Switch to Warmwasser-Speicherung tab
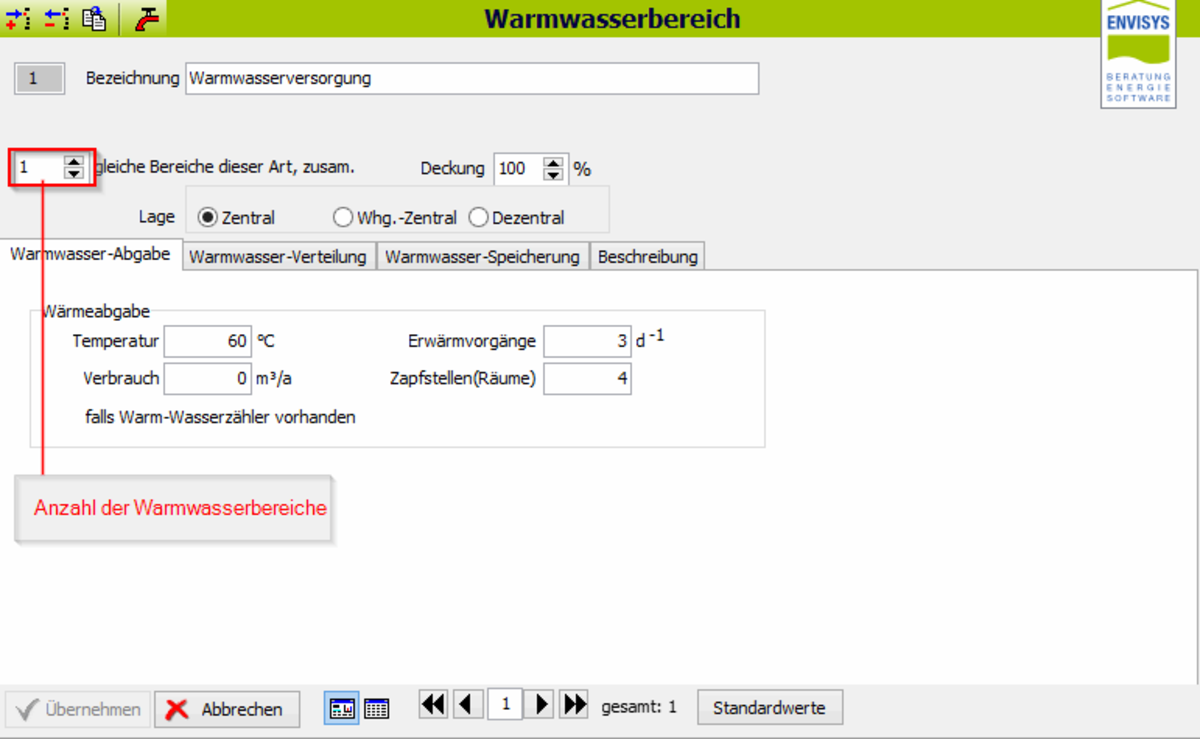This screenshot has width=1200, height=739. [482, 257]
